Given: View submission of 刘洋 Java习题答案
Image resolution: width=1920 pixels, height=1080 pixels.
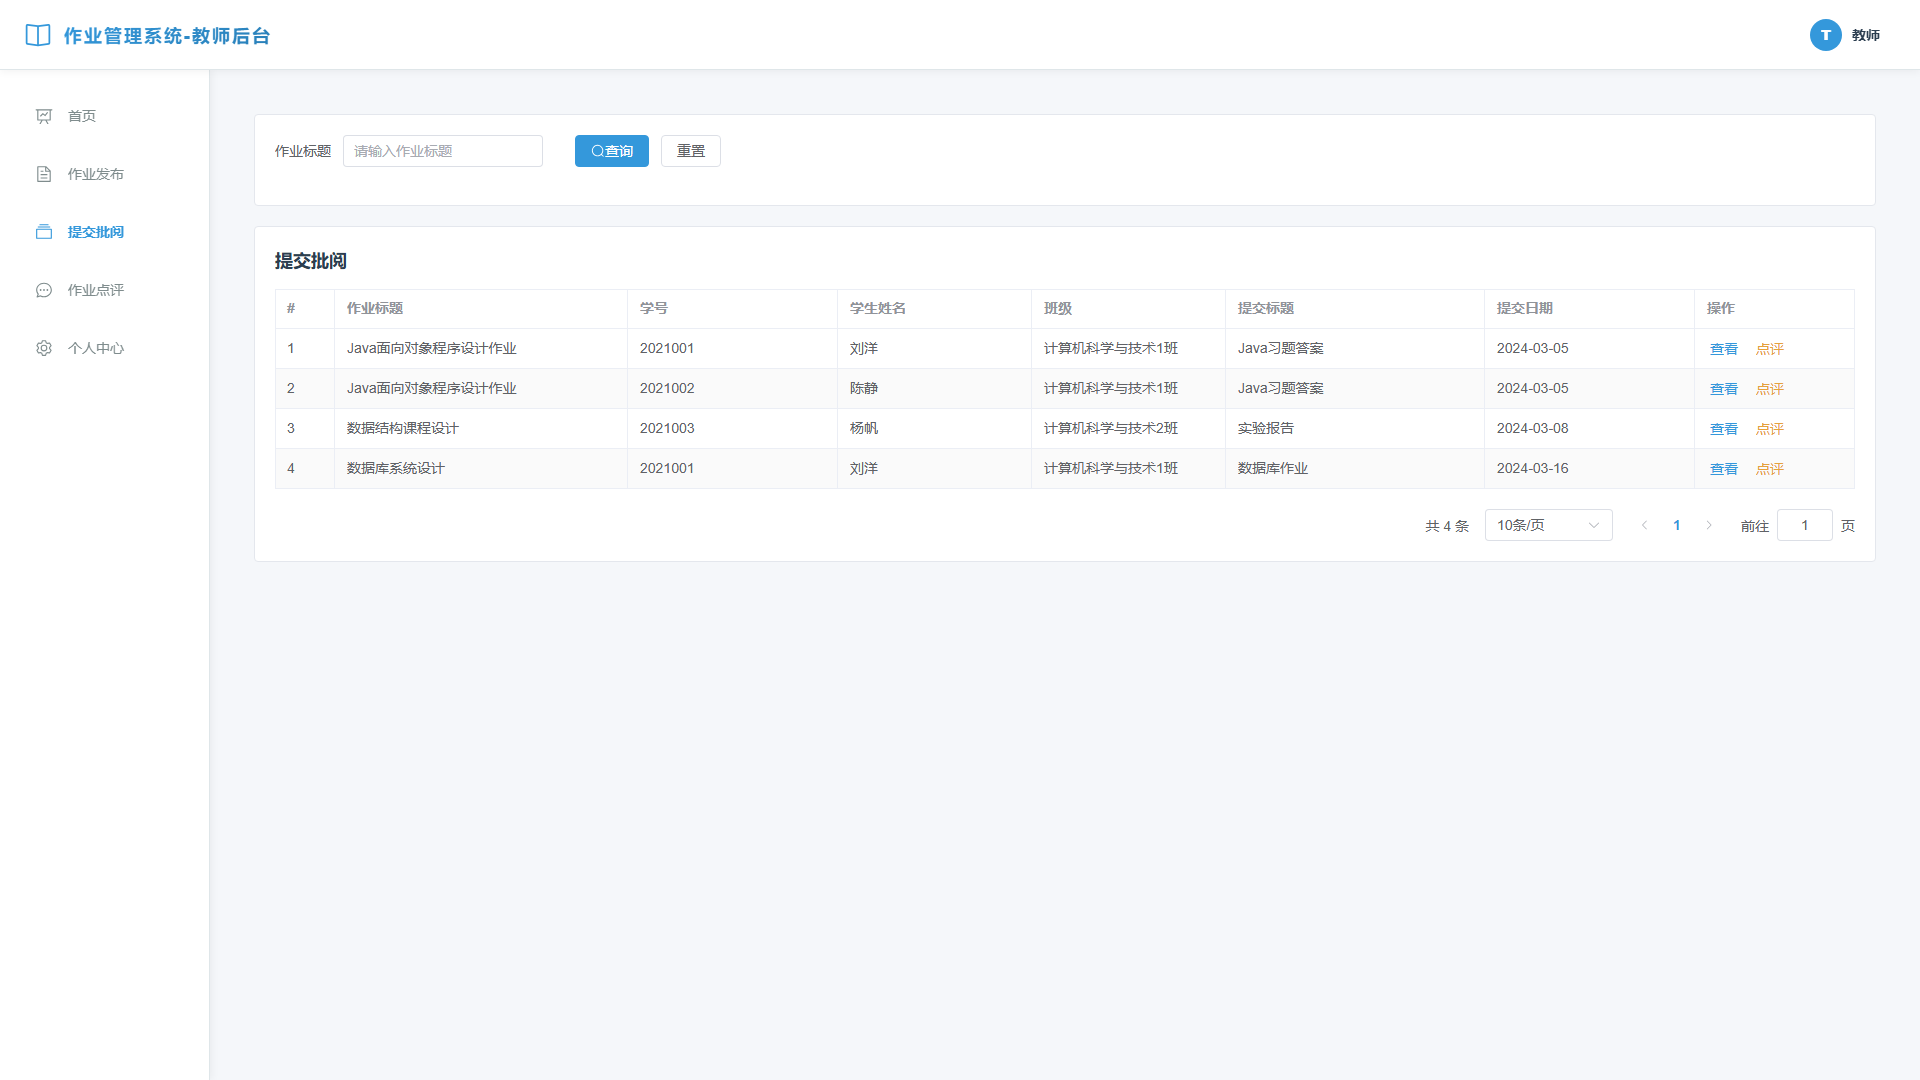Looking at the screenshot, I should [1723, 349].
